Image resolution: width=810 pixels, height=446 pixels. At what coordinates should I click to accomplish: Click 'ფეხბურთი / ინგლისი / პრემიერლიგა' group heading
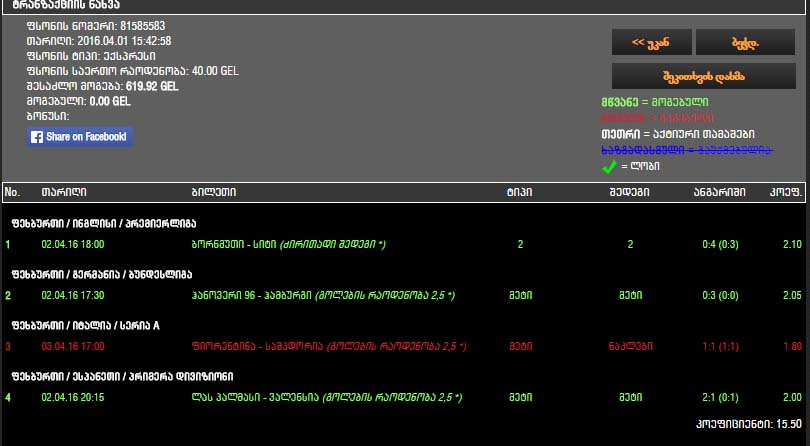click(x=103, y=224)
